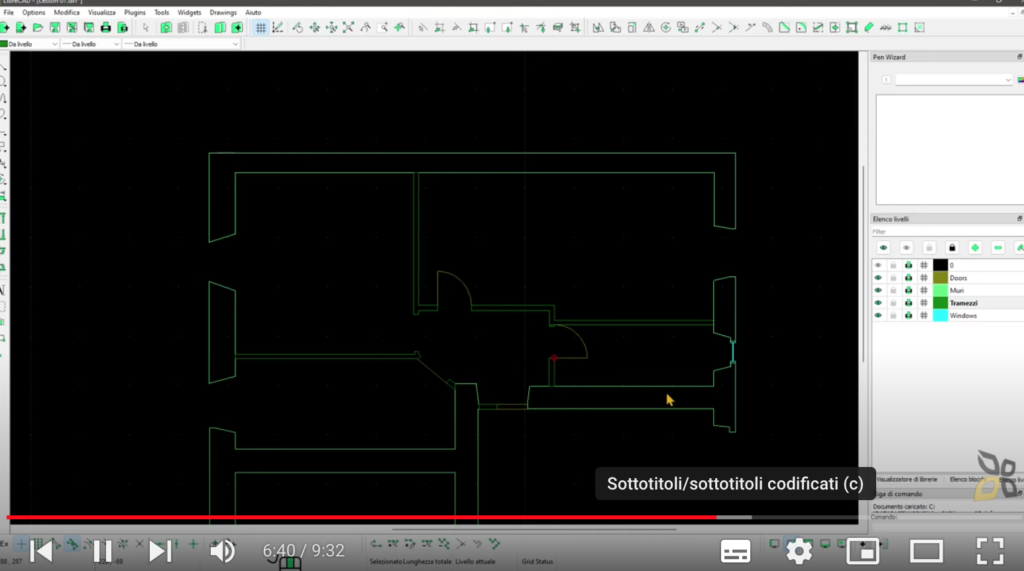Hide the Tramezzi layer
Viewport: 1024px width, 571px height.
pos(878,302)
